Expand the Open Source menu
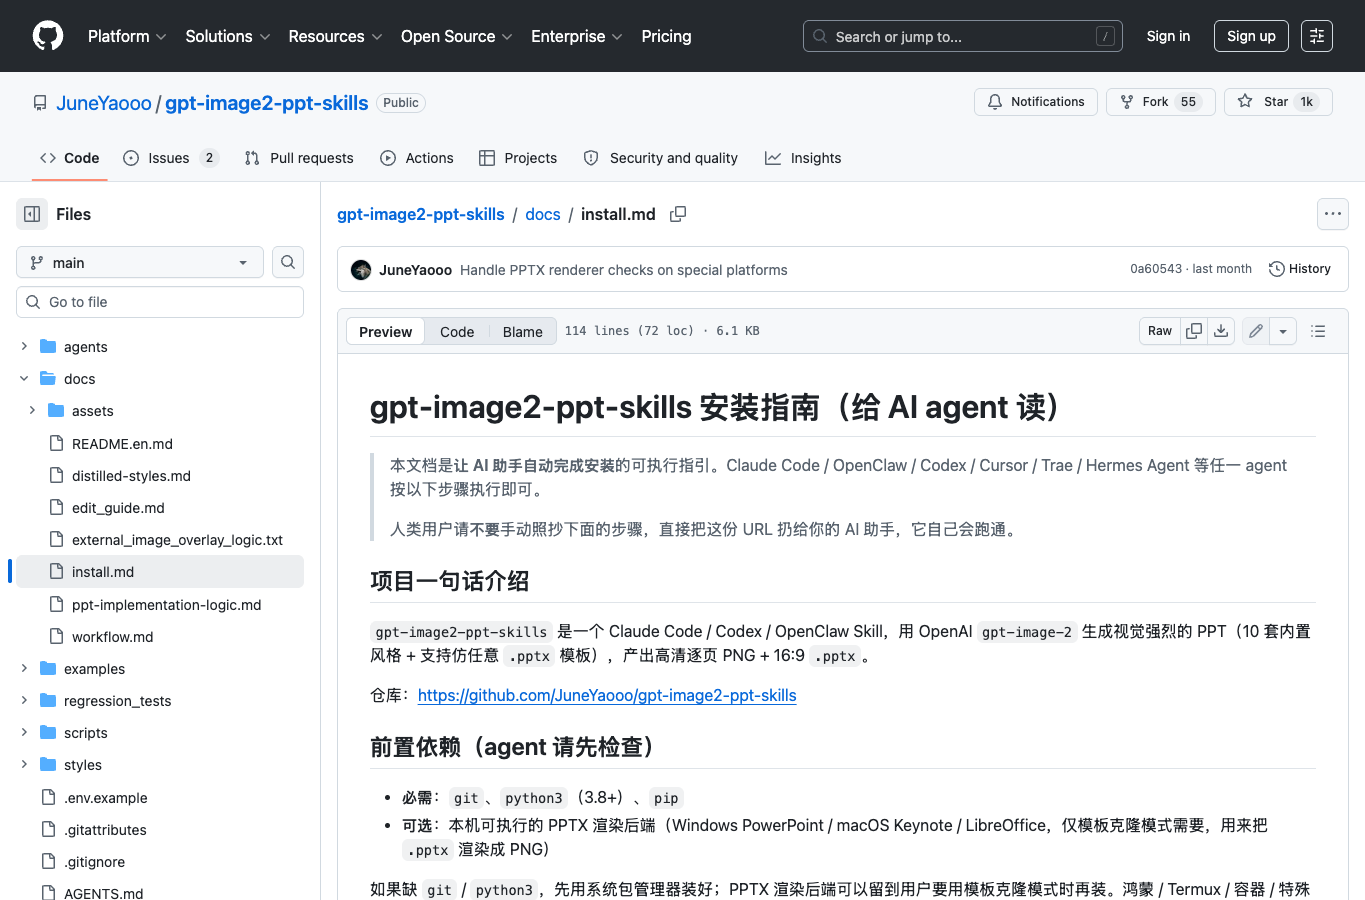The height and width of the screenshot is (900, 1365). (457, 36)
